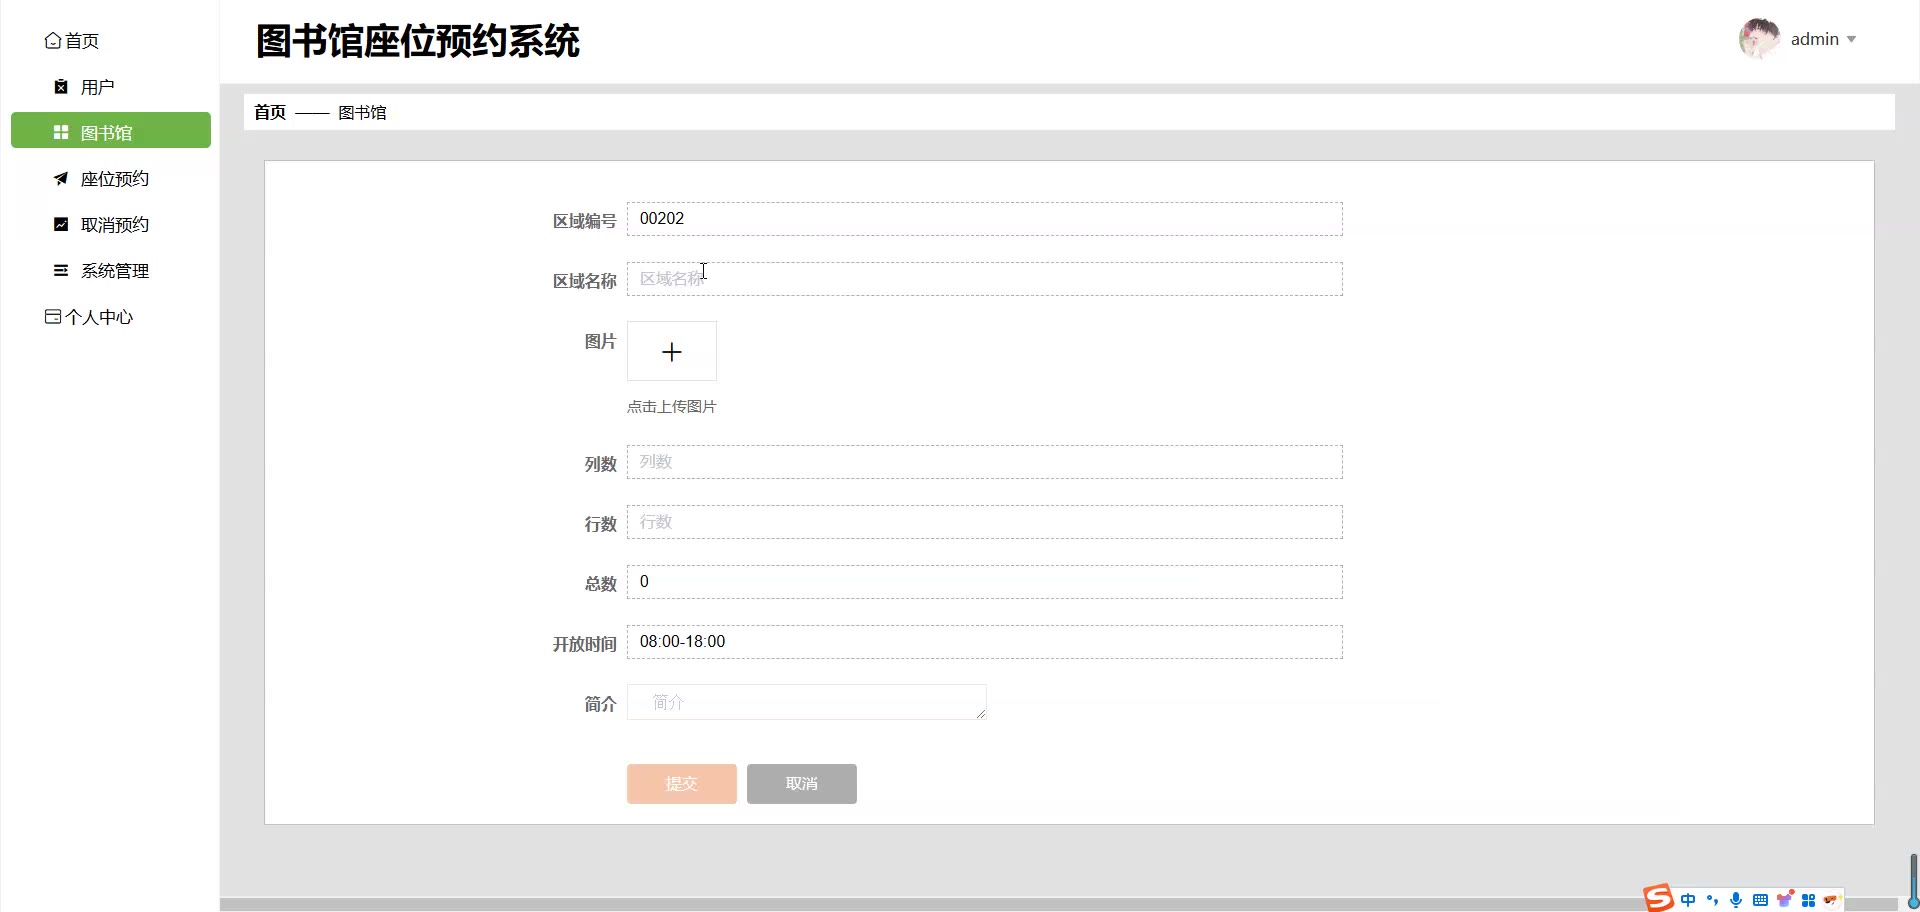
Task: Click the Sogou input method logo
Action: [1658, 898]
